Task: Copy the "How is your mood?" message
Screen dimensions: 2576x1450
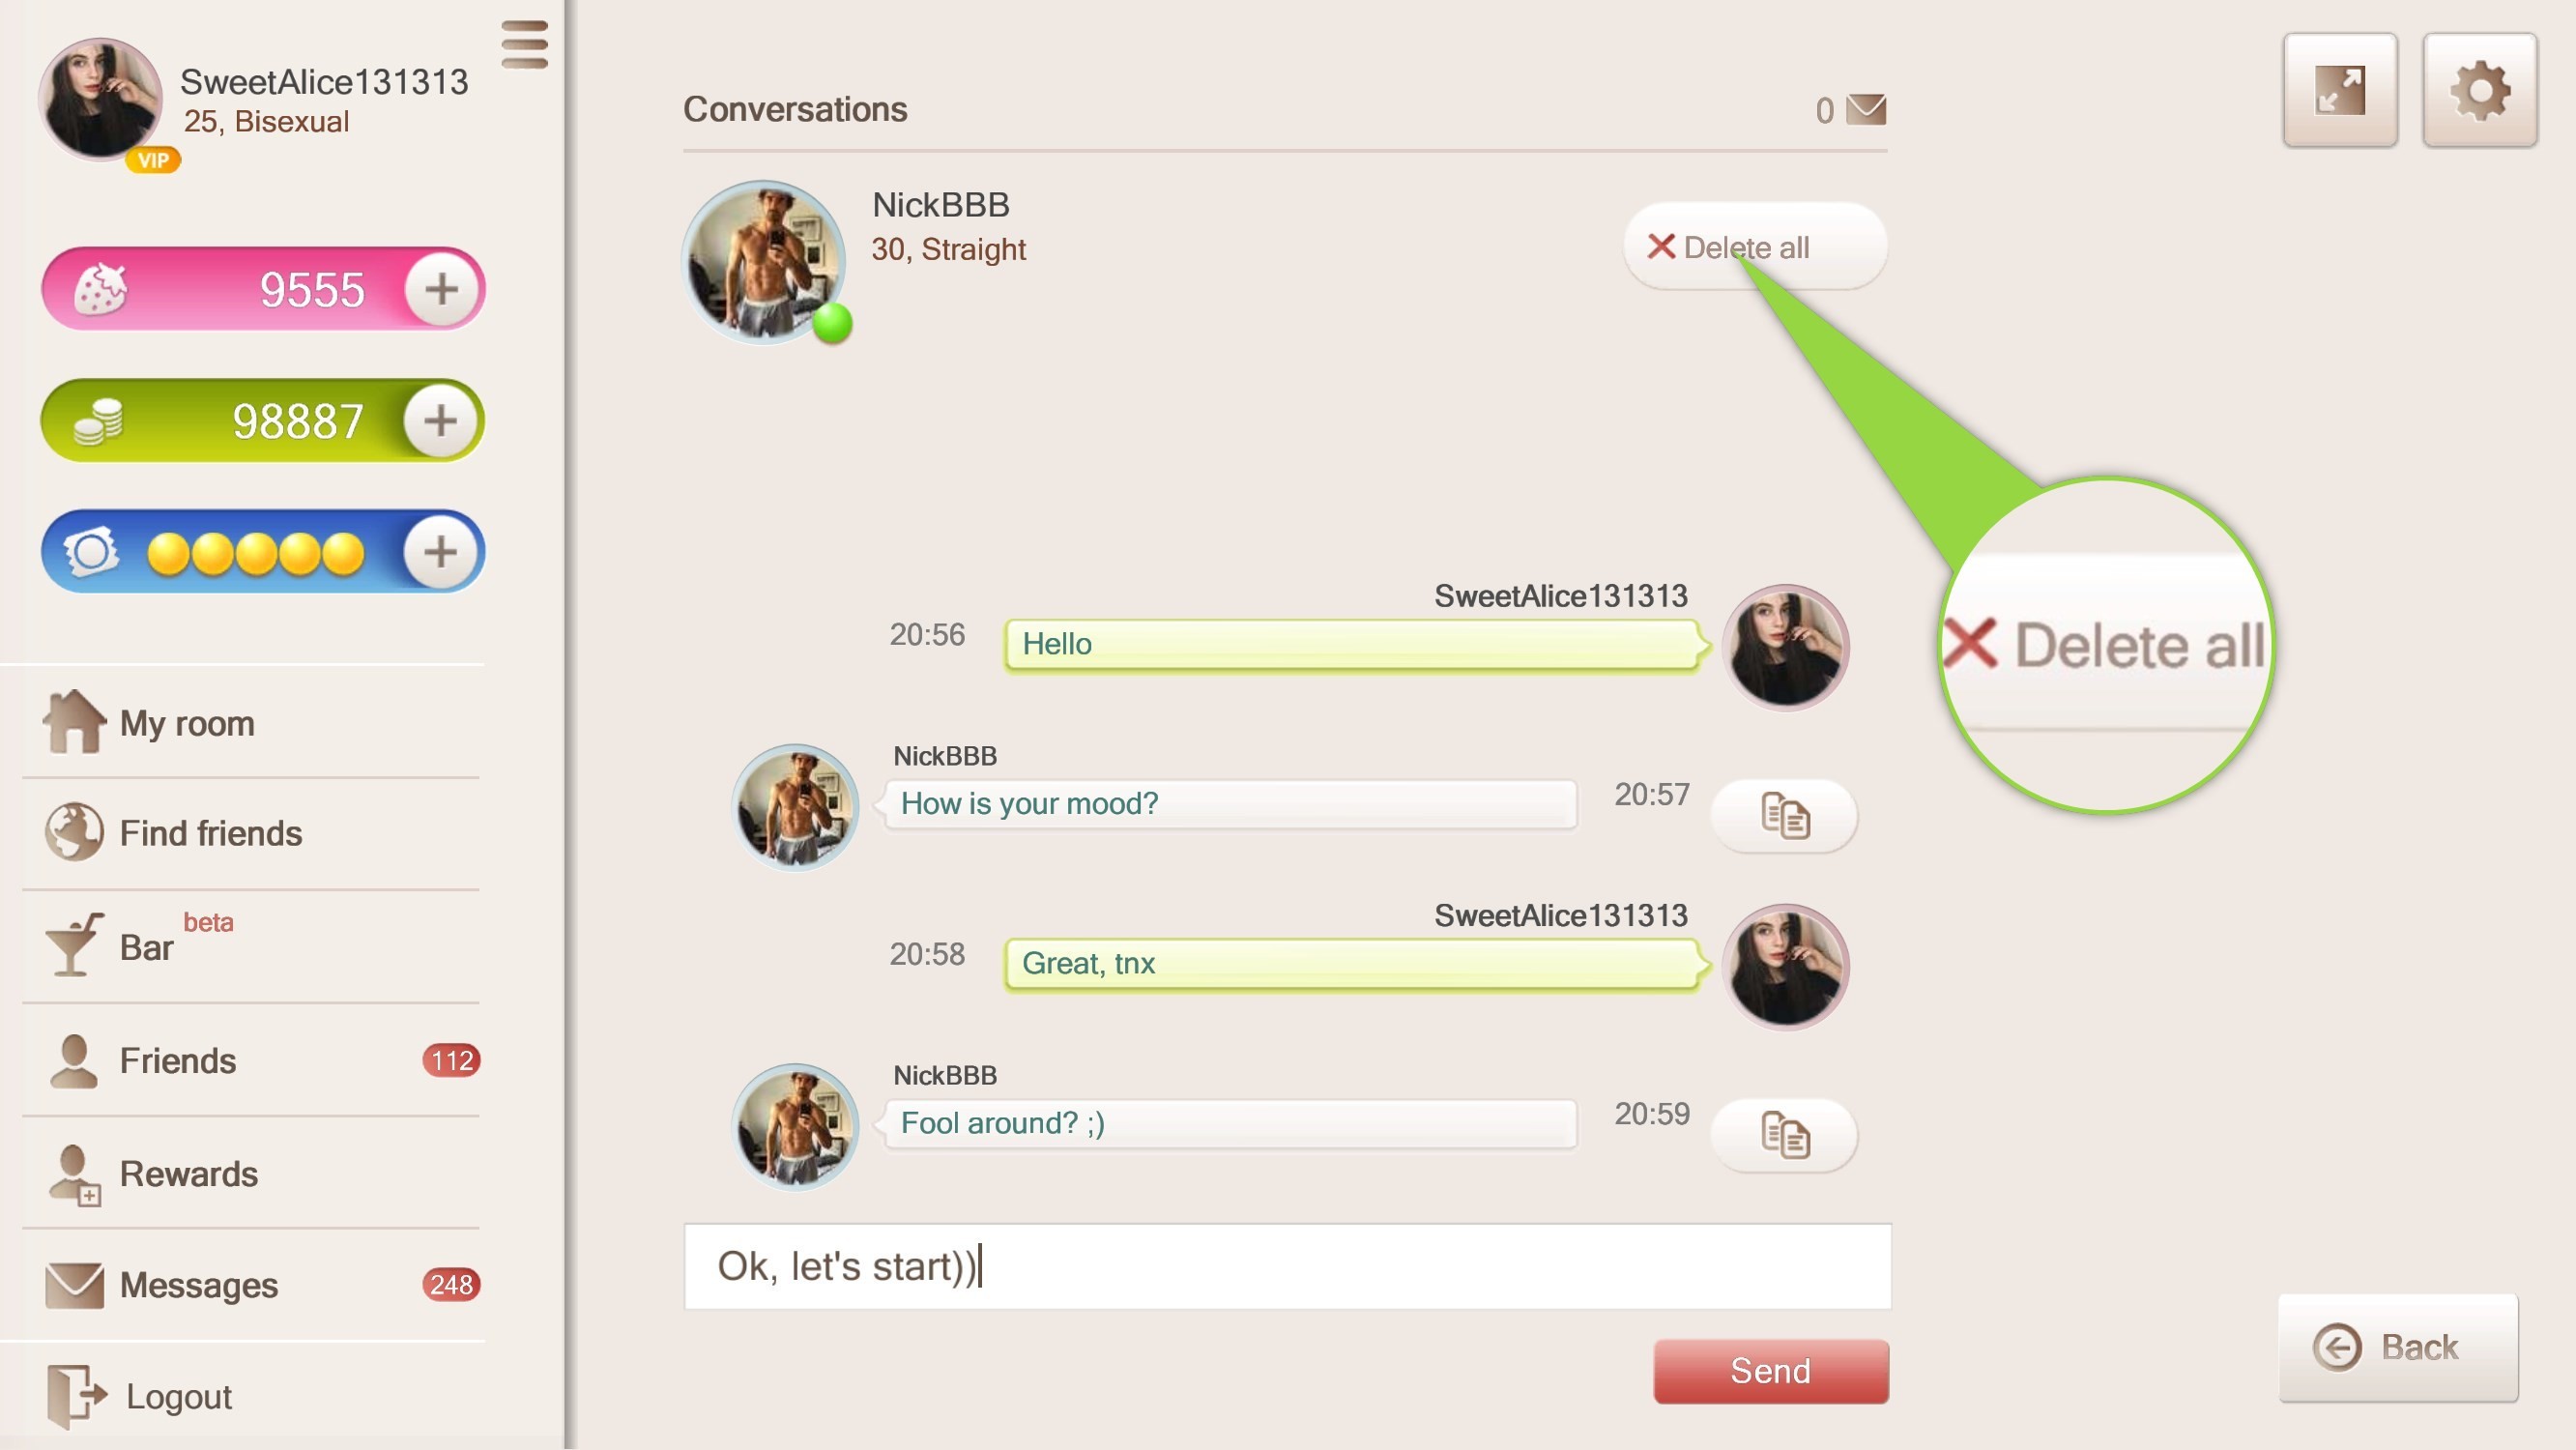Action: [1784, 815]
